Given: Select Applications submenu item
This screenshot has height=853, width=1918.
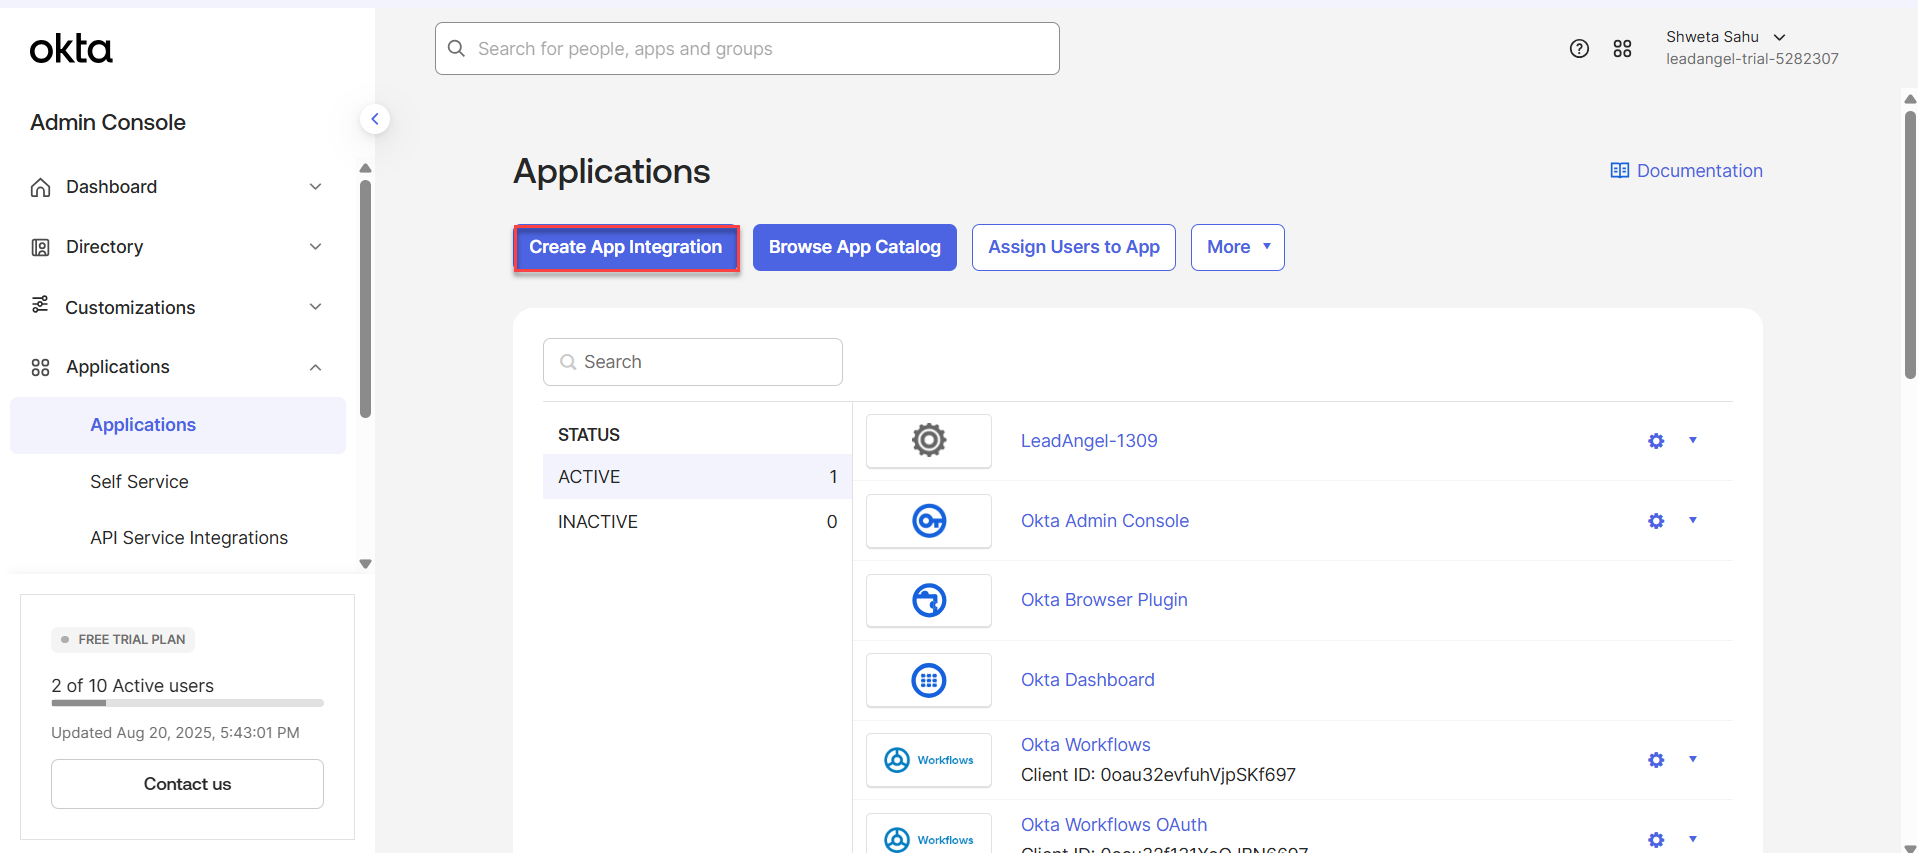Looking at the screenshot, I should point(178,425).
